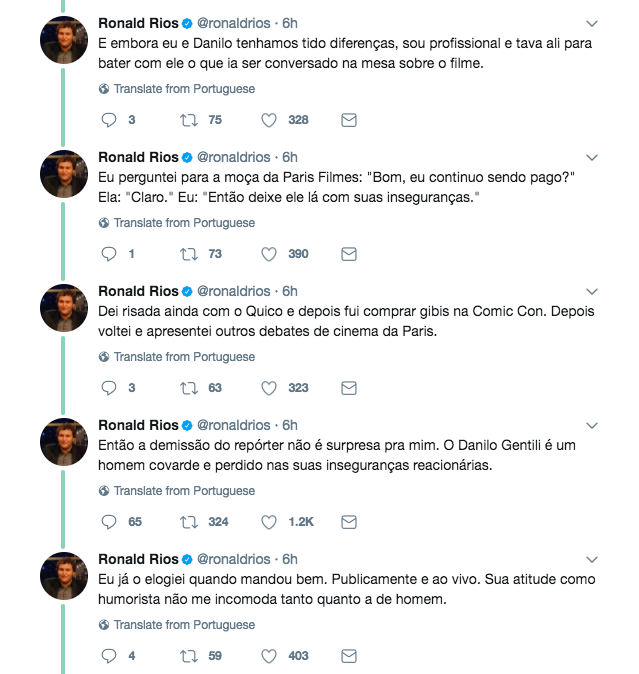Share the last tweet via envelope icon
Viewport: 639px width, 674px height.
point(349,656)
